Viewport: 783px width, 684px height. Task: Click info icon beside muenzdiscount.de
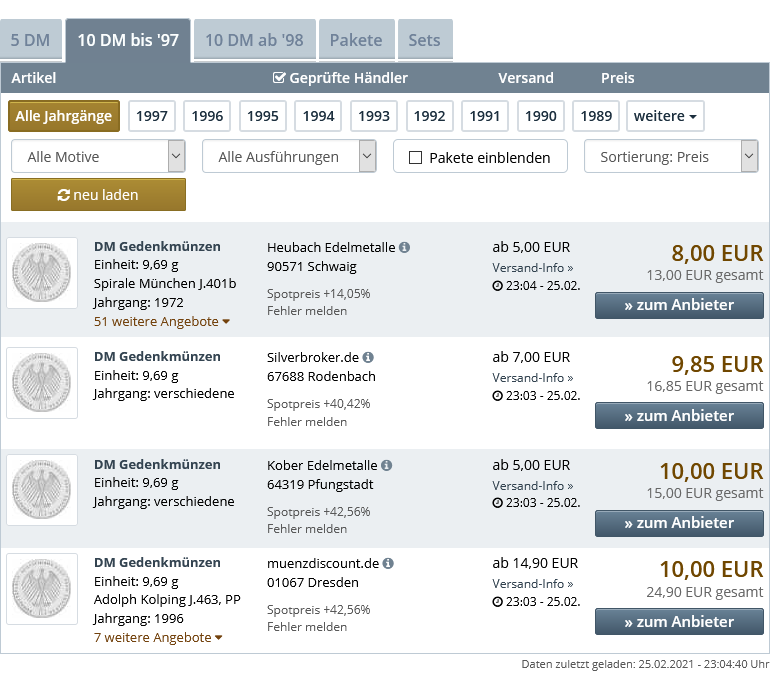click(388, 564)
